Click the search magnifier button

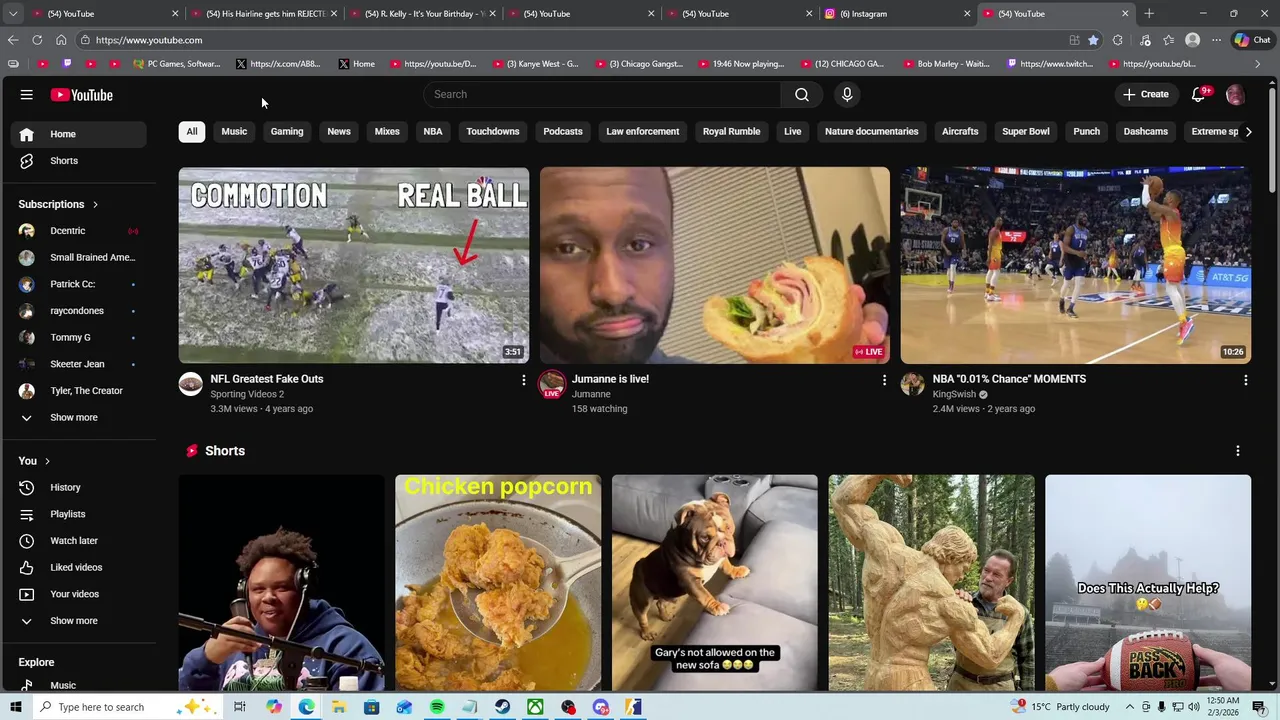pos(802,94)
